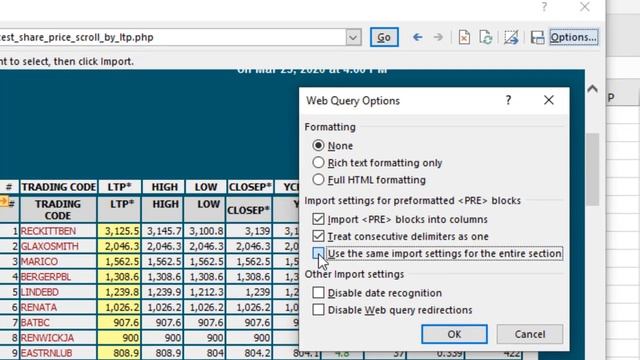This screenshot has width=640, height=360.
Task: Click the MARICO trading code link
Action: (x=39, y=262)
